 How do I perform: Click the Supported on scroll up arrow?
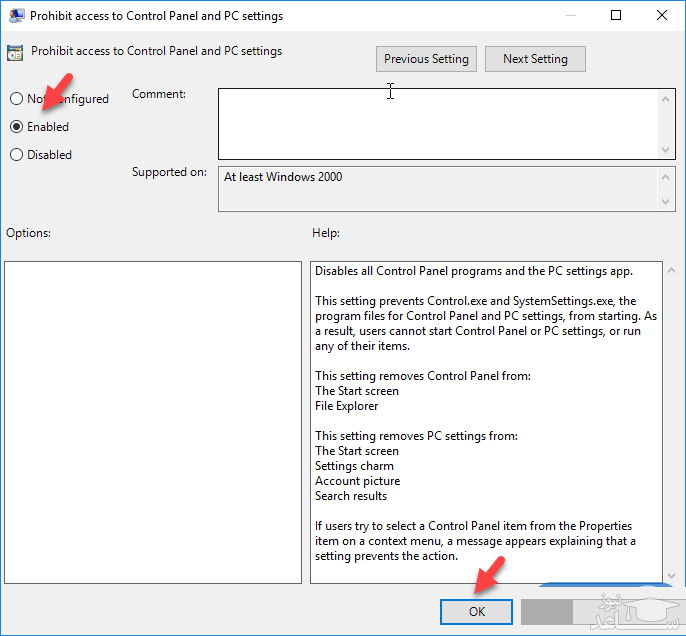667,177
